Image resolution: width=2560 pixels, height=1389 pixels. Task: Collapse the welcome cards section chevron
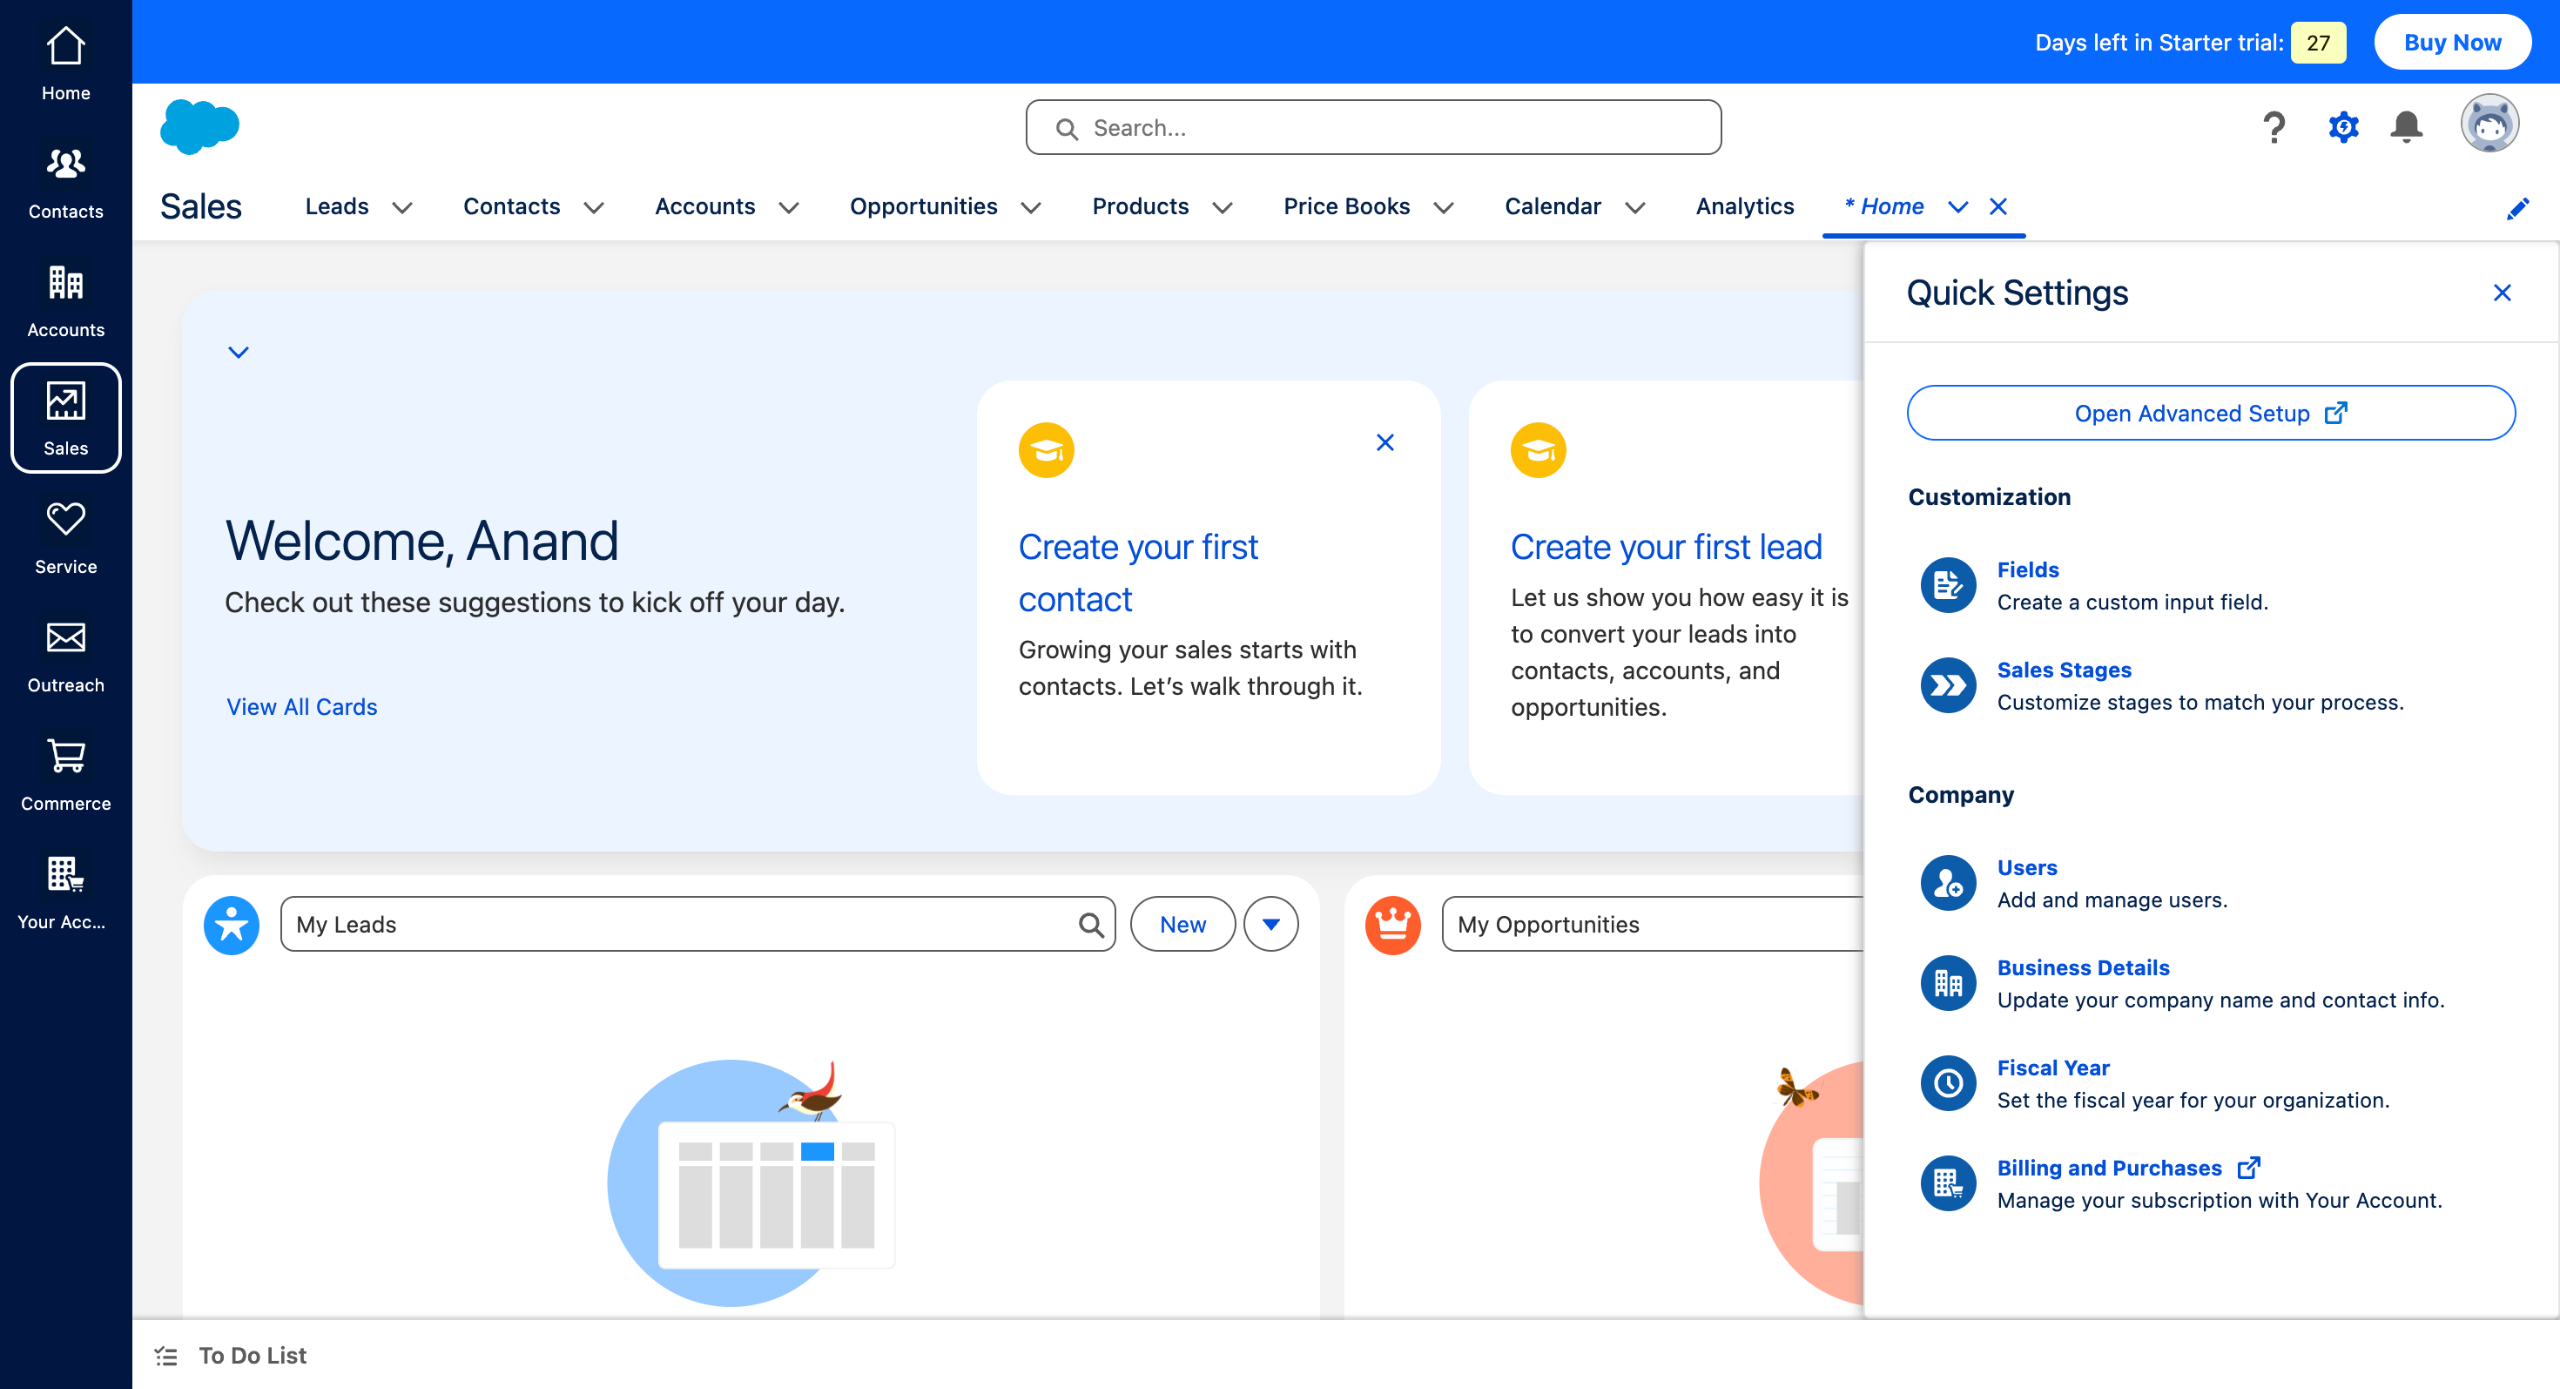pyautogui.click(x=238, y=352)
